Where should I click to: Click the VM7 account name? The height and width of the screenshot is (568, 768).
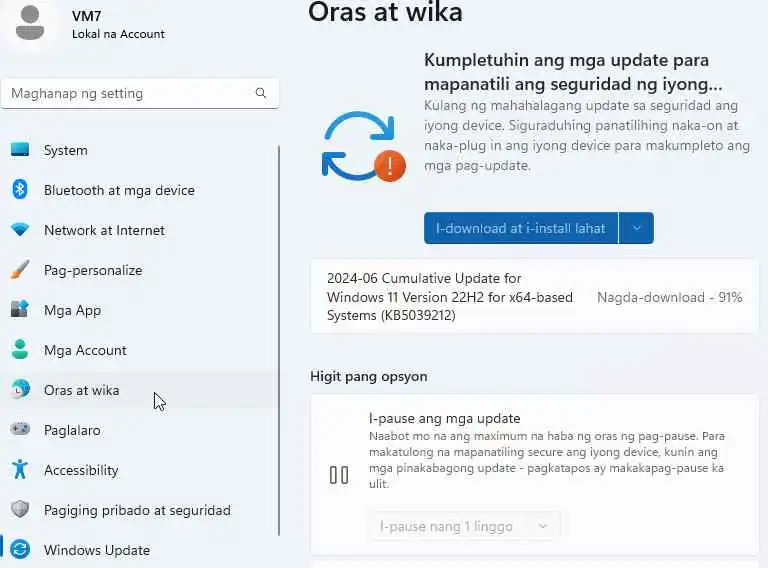pos(87,16)
